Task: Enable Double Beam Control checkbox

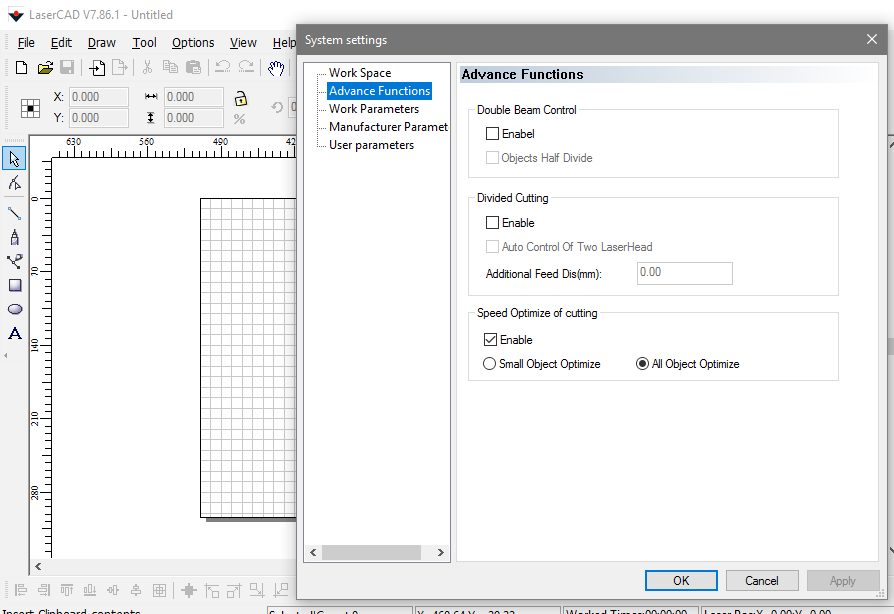Action: 492,134
